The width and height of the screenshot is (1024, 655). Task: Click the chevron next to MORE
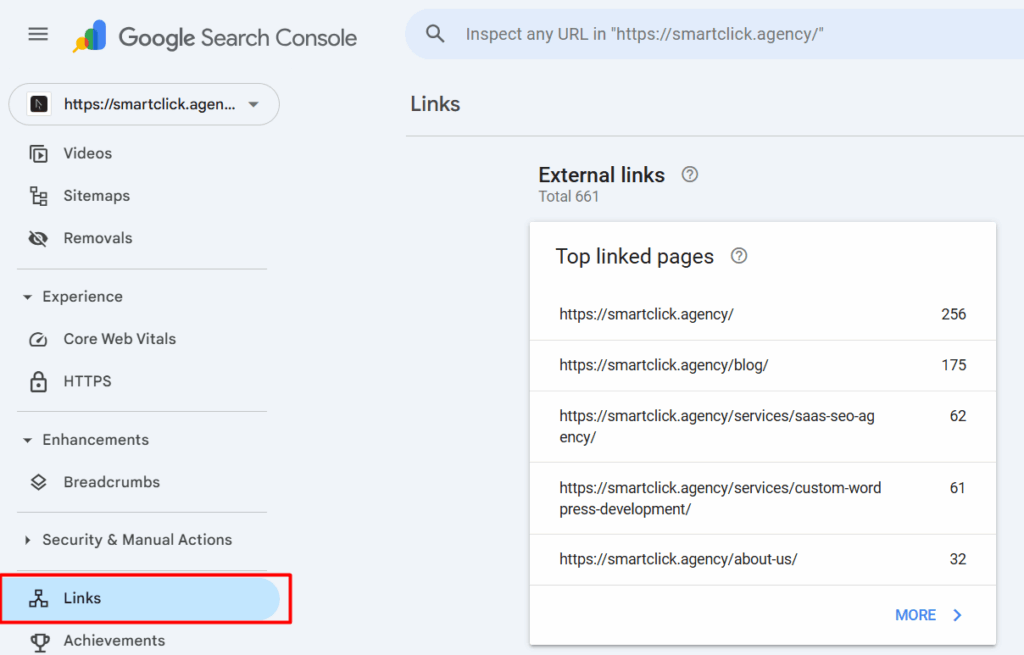(x=957, y=615)
